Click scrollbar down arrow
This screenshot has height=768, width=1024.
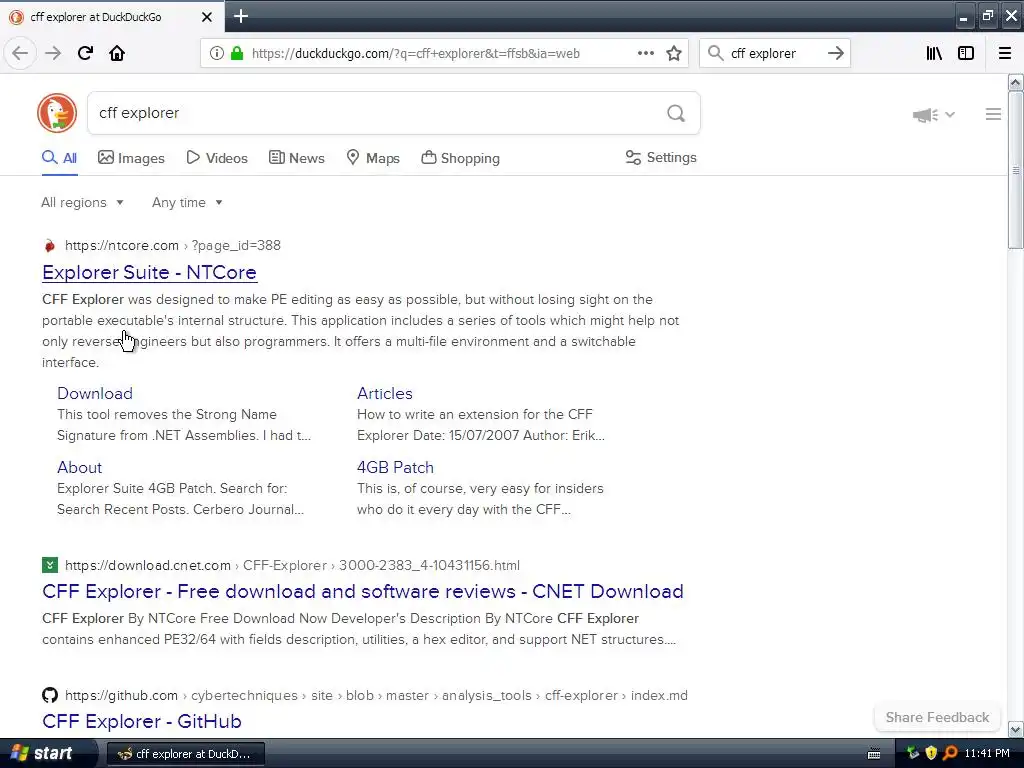tap(1015, 729)
